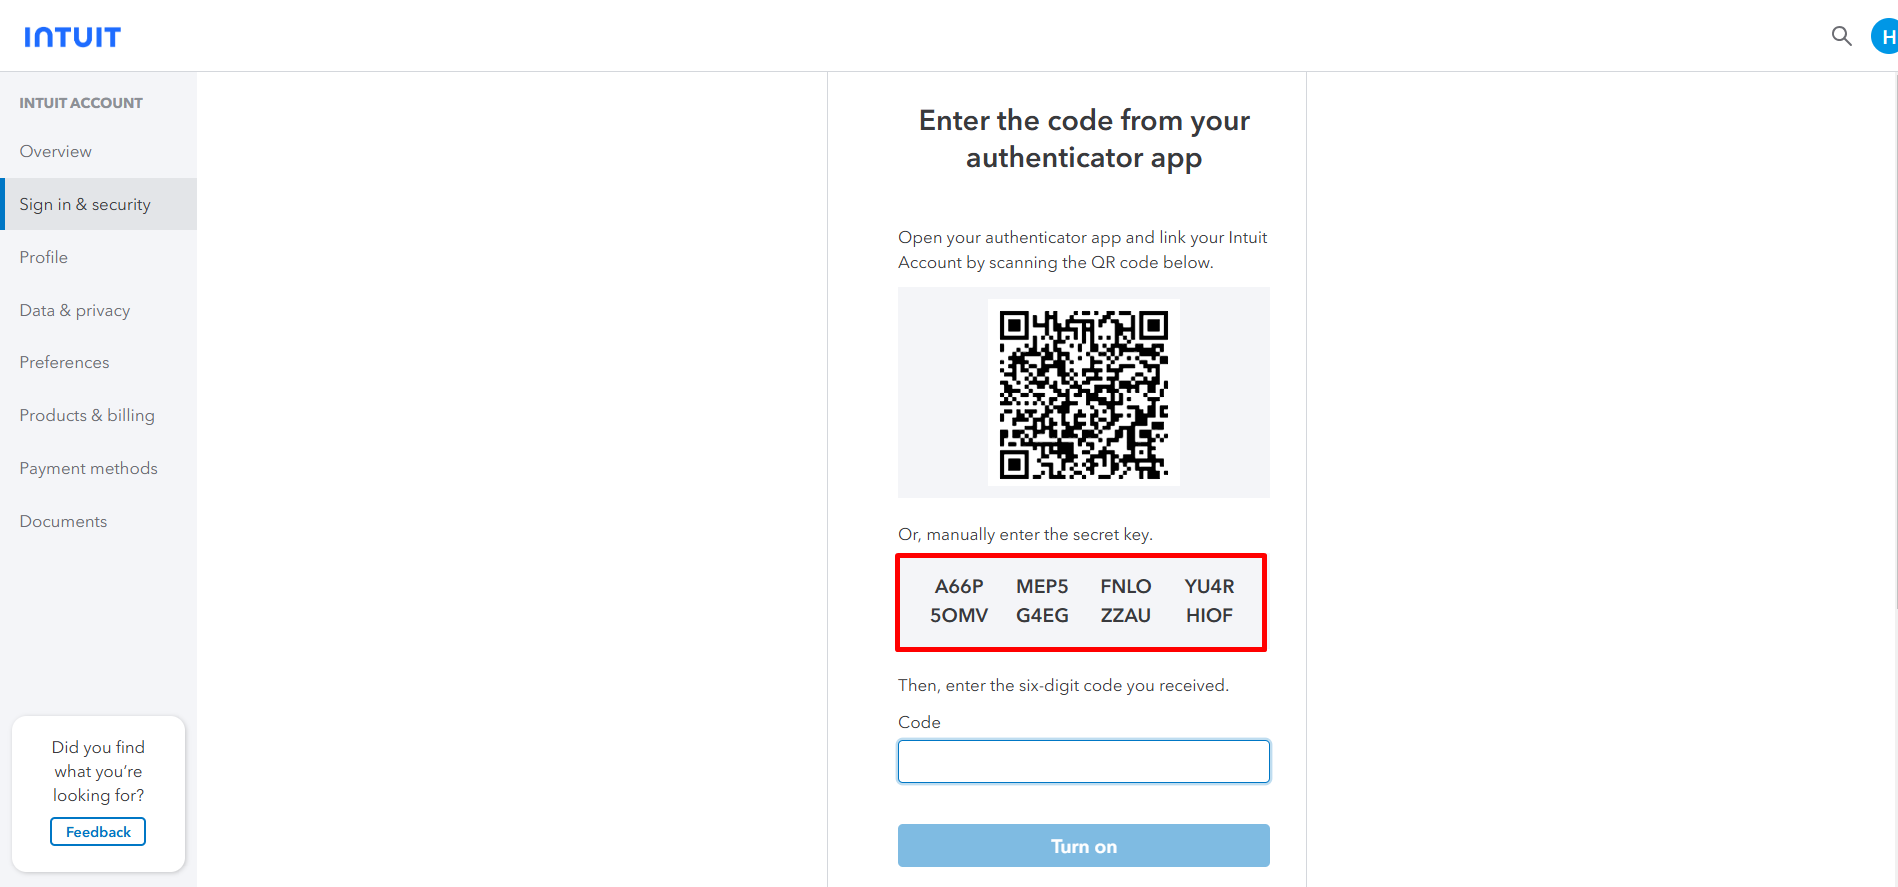Screen dimensions: 1898x887
Task: Click the secret key ZZAU segment
Action: [1126, 616]
